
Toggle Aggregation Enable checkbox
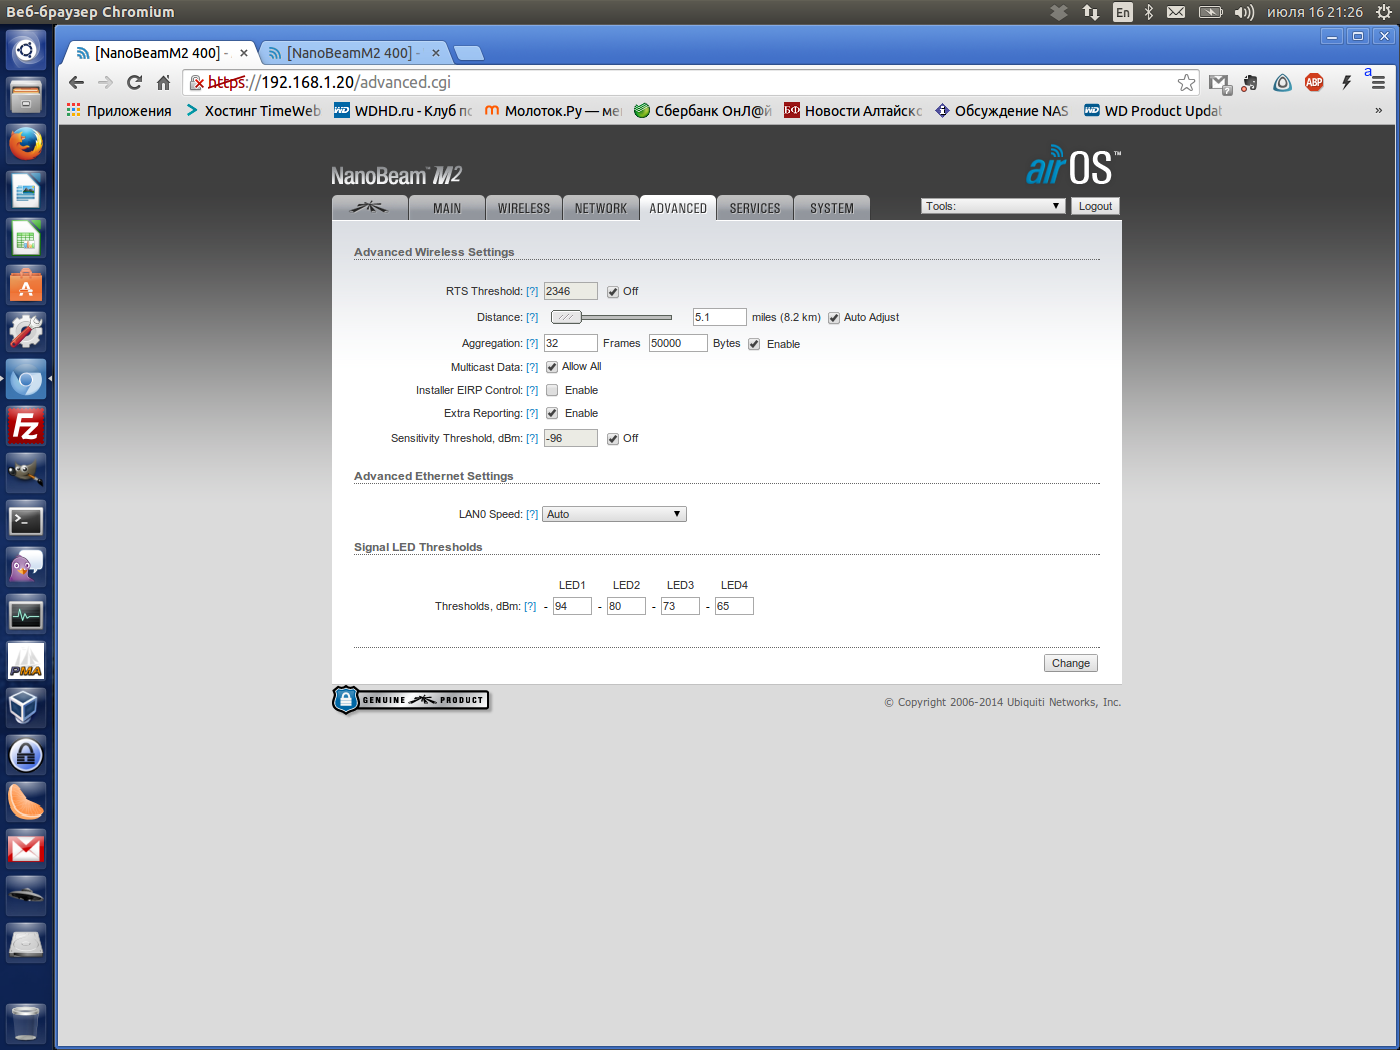click(x=754, y=344)
